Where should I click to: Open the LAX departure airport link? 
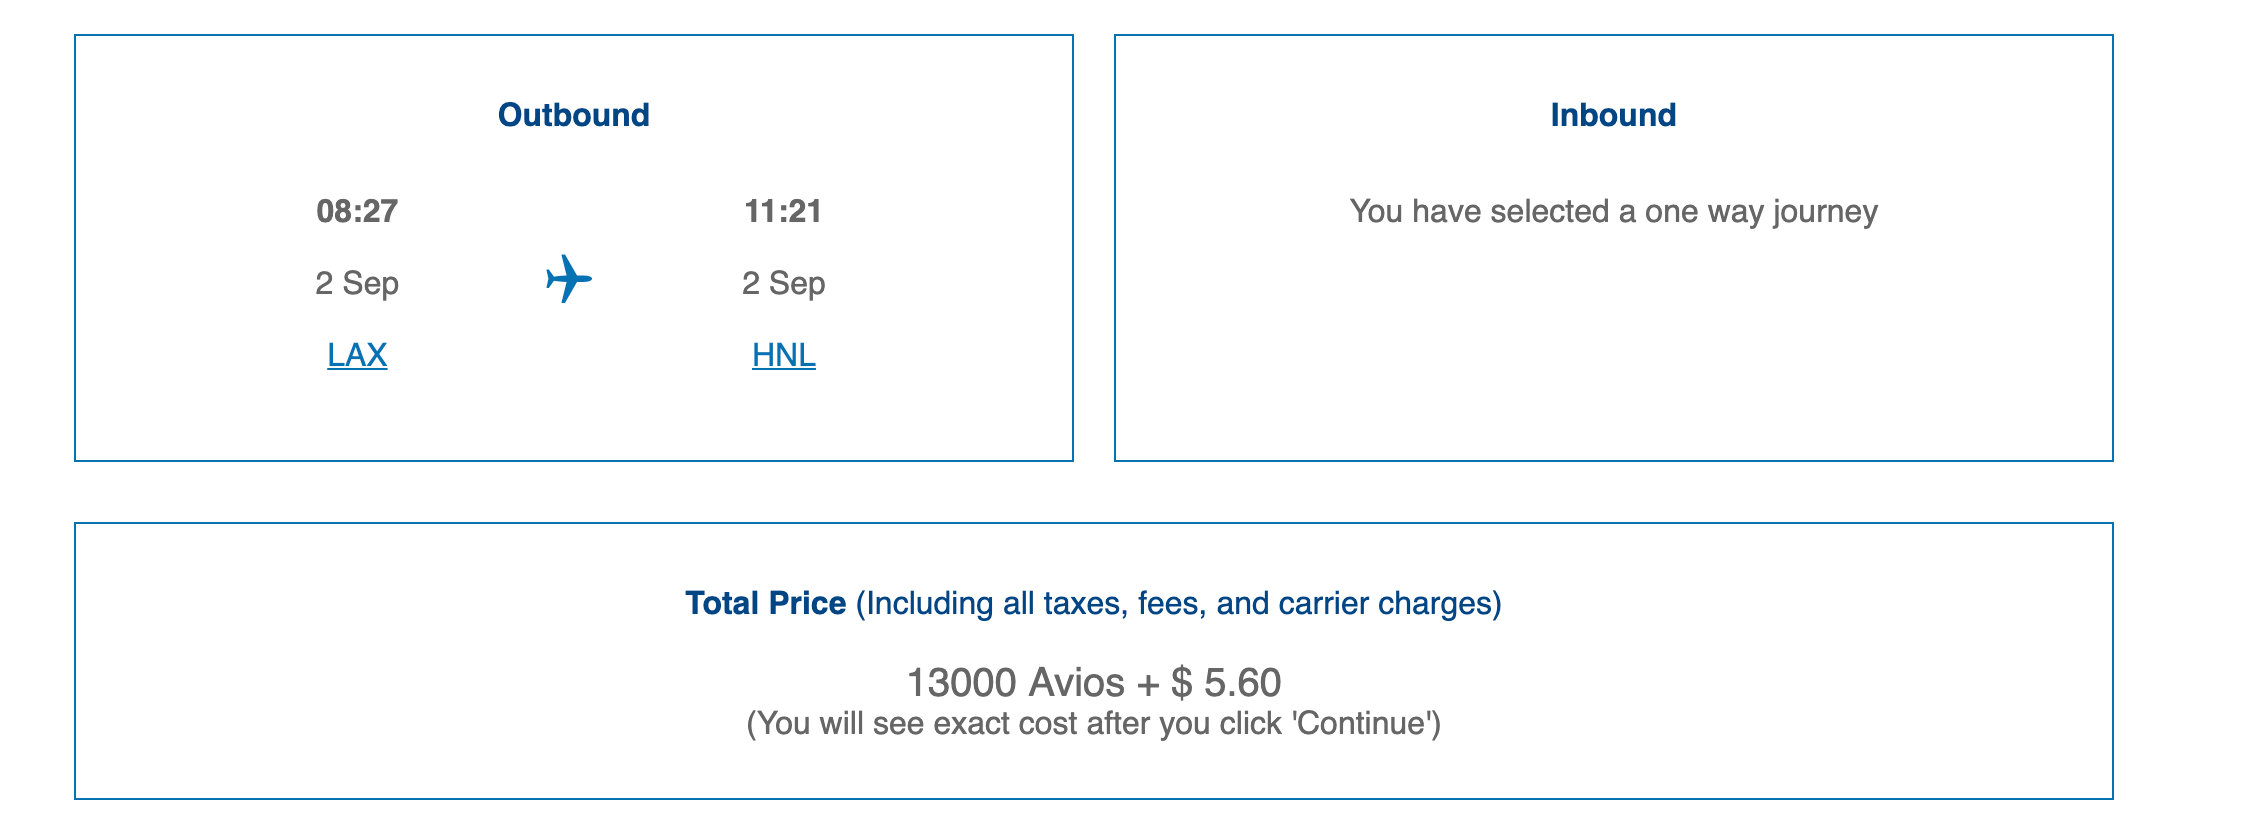point(357,355)
